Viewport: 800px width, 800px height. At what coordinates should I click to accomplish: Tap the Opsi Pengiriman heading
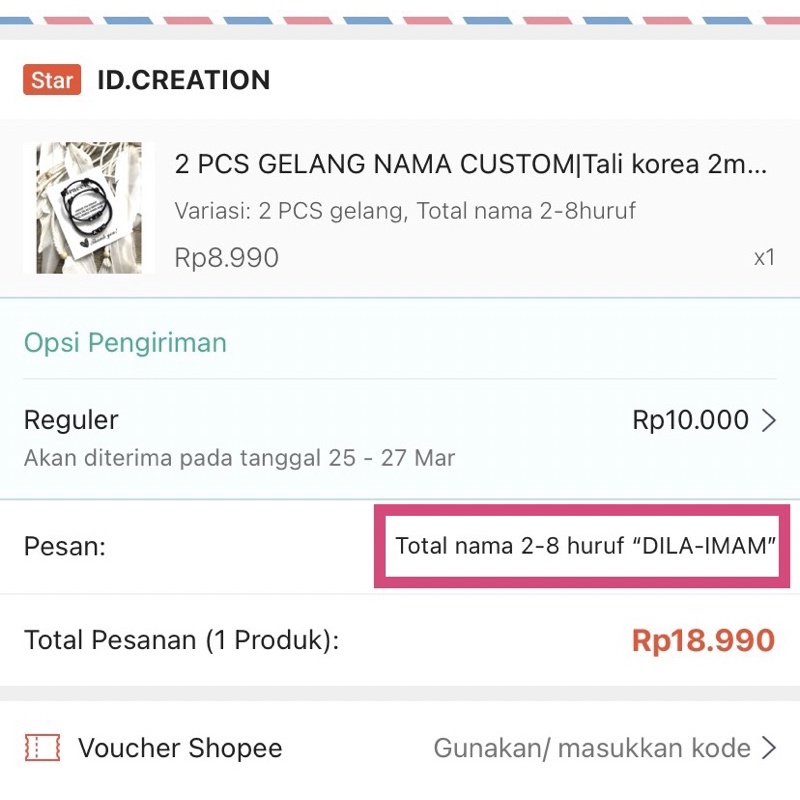point(125,343)
